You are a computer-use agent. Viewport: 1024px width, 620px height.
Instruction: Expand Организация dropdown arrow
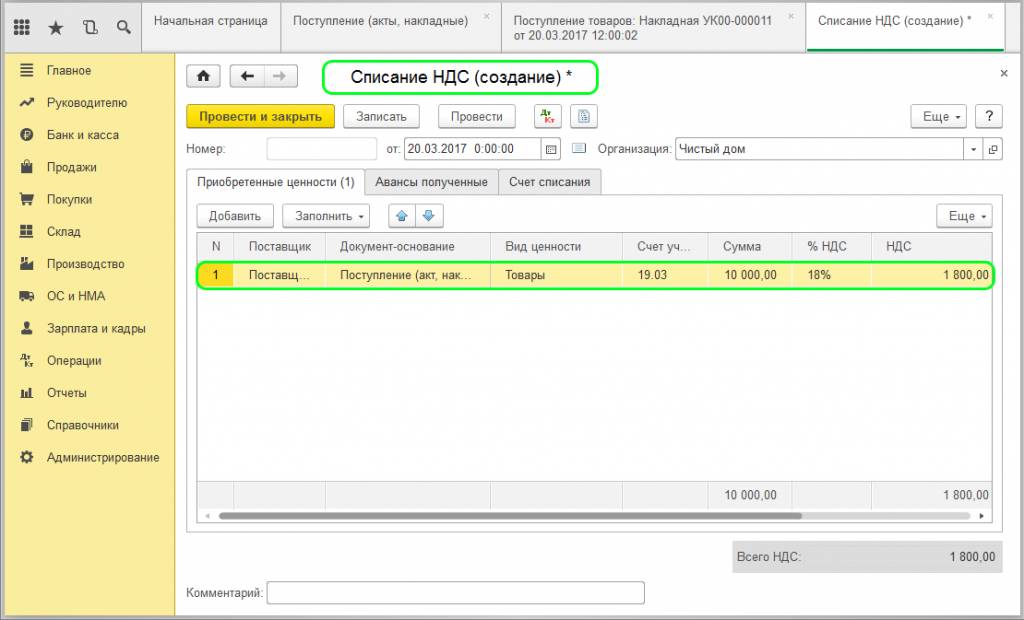(x=974, y=149)
